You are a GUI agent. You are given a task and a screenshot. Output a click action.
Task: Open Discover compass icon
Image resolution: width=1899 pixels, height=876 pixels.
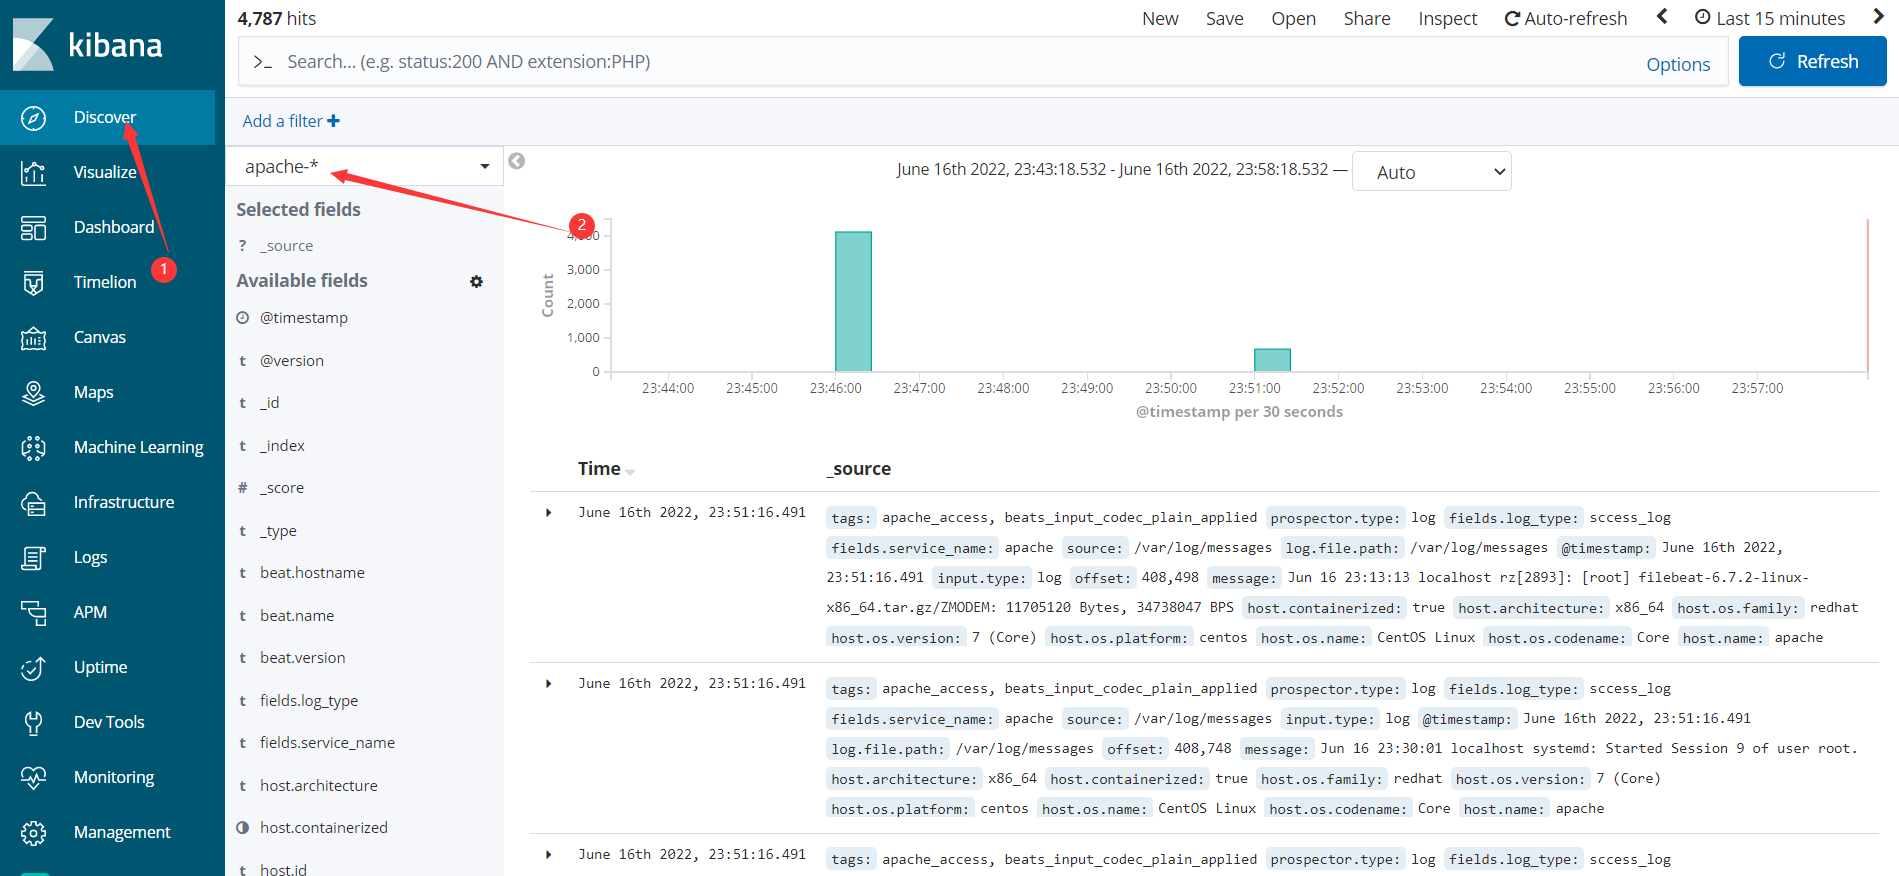33,118
